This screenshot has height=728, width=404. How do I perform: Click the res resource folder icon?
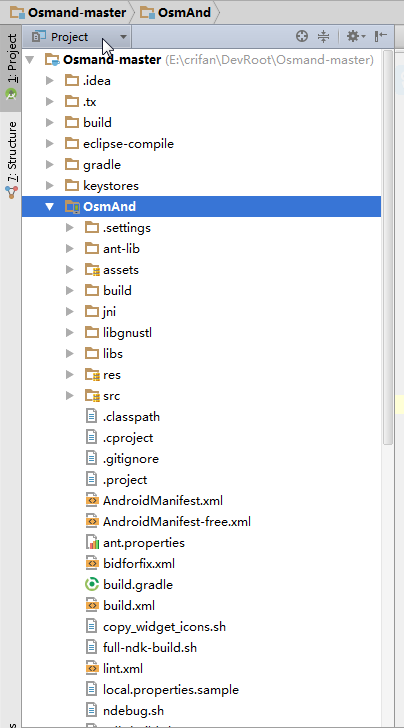(x=92, y=375)
